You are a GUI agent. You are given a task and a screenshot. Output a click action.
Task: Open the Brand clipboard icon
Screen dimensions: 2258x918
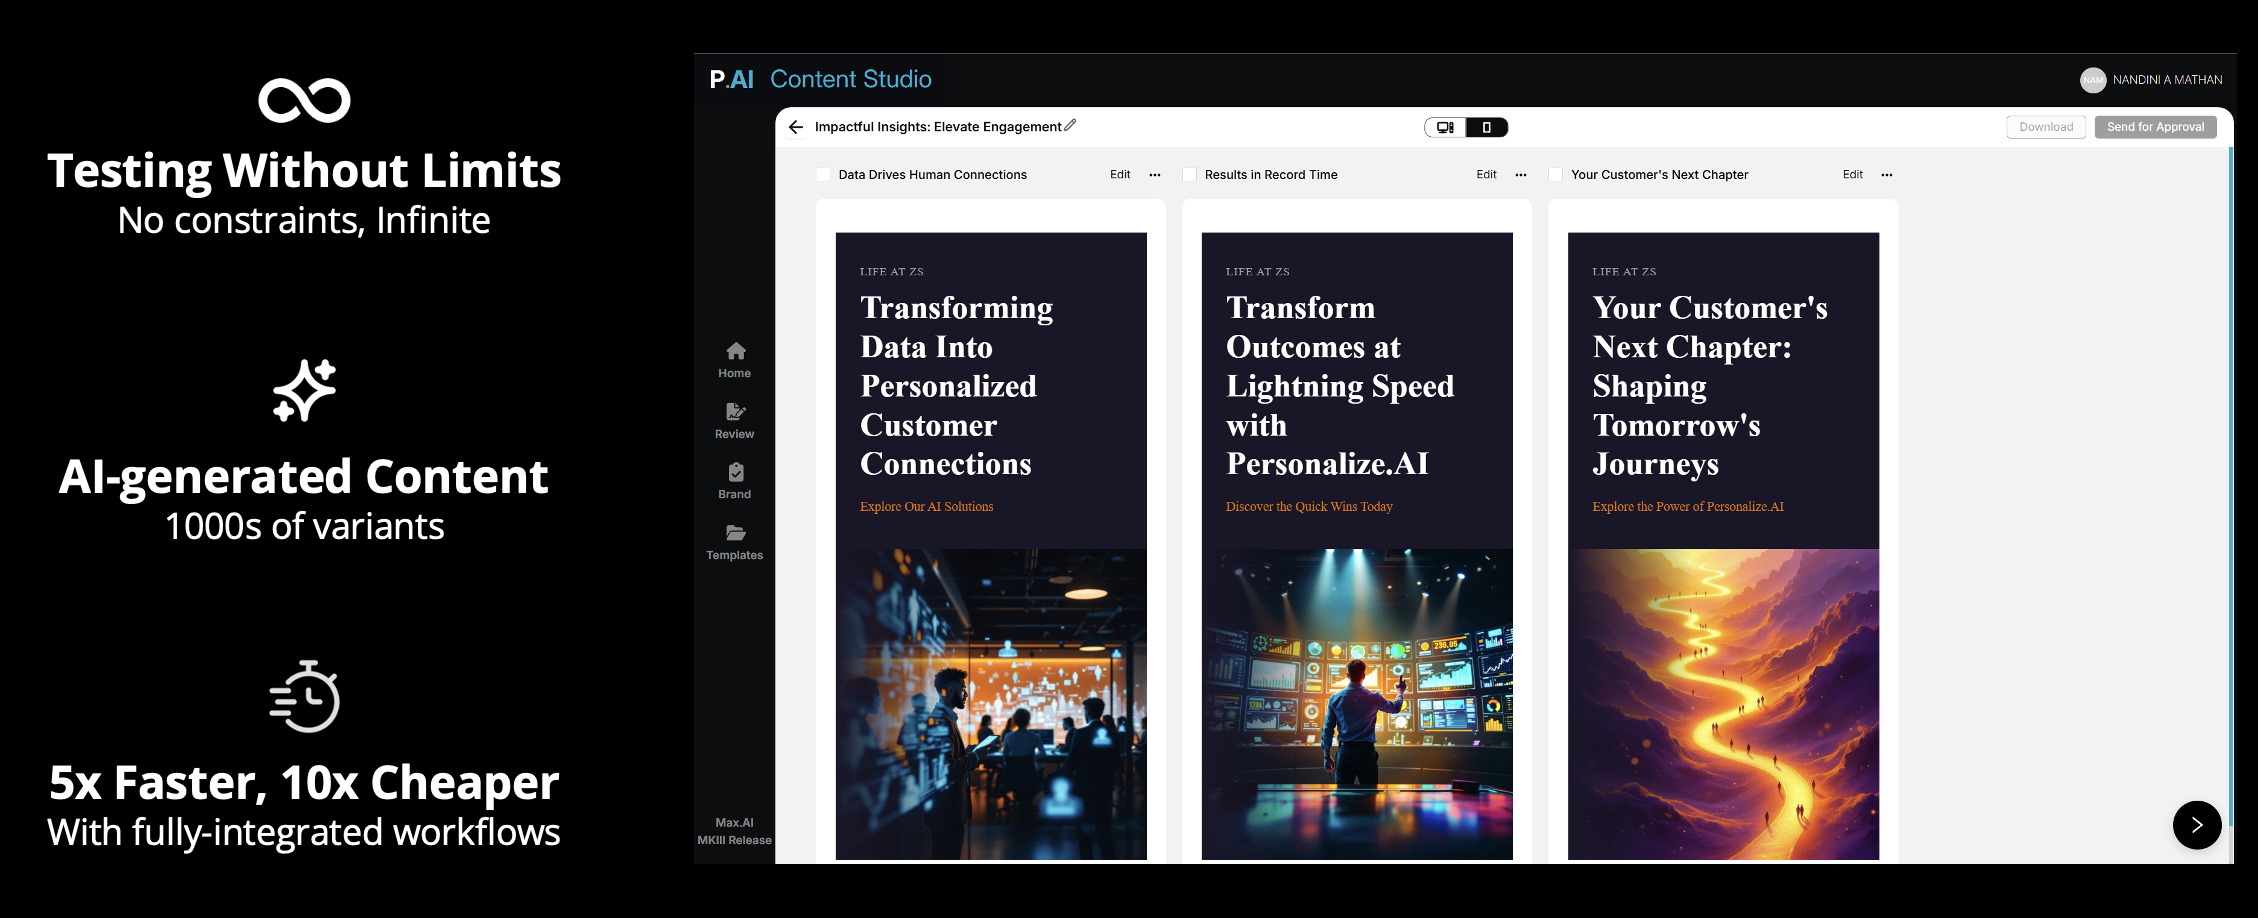pos(735,472)
